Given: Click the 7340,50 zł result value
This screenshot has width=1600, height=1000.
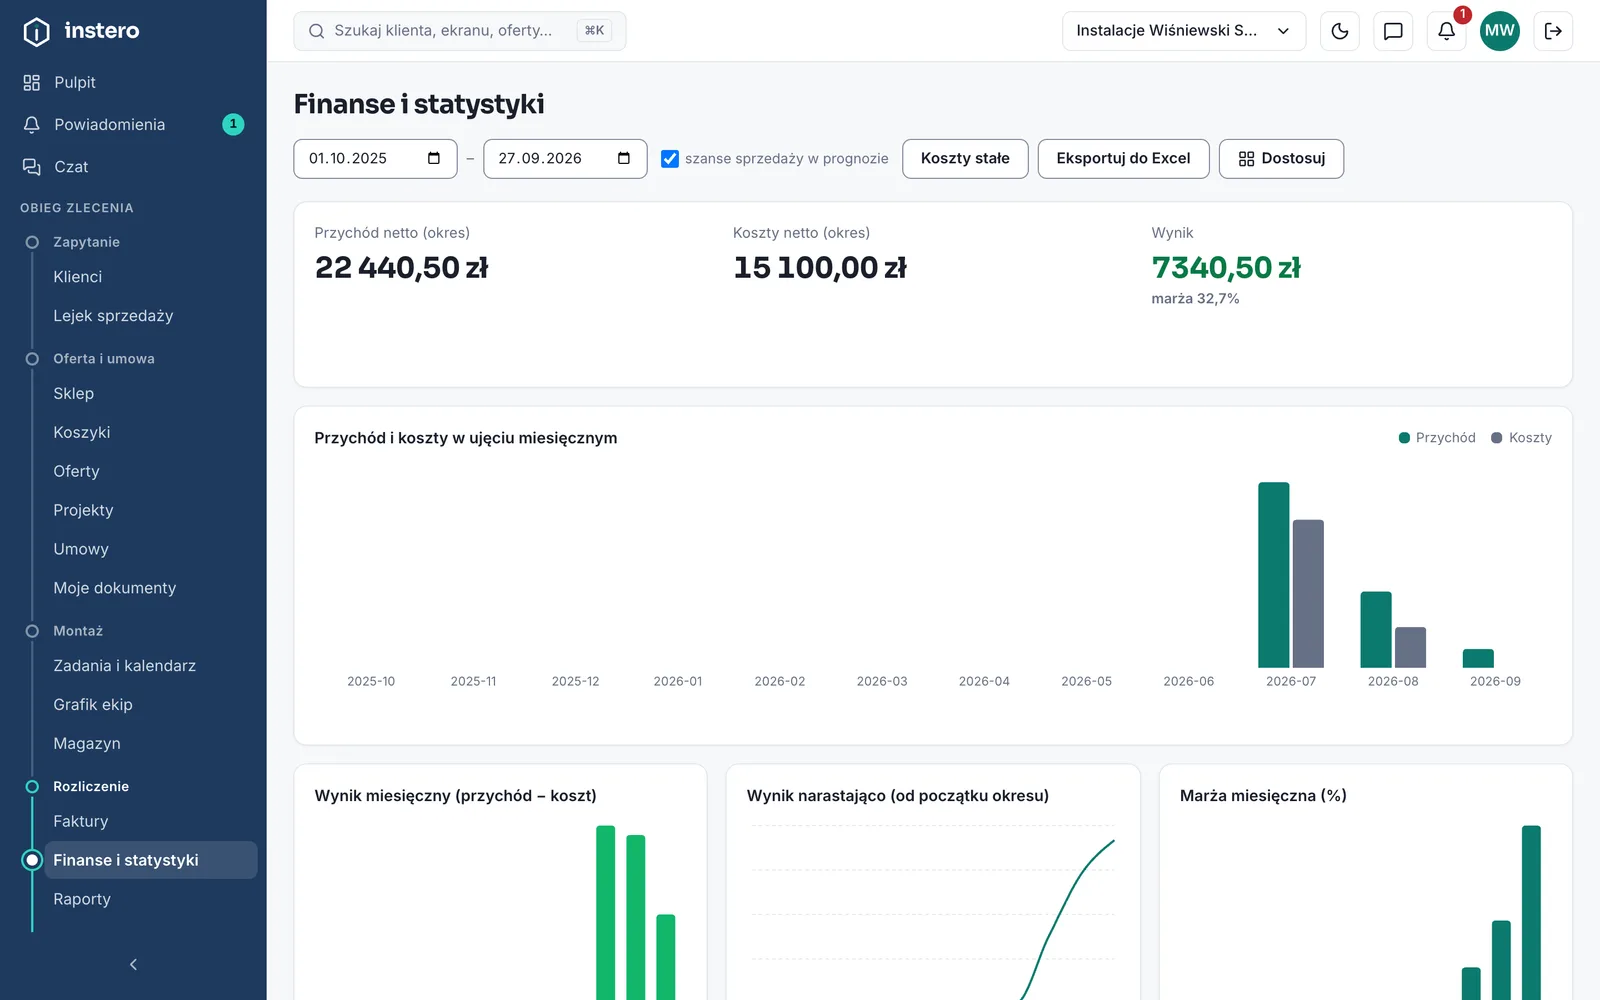Looking at the screenshot, I should (1226, 268).
